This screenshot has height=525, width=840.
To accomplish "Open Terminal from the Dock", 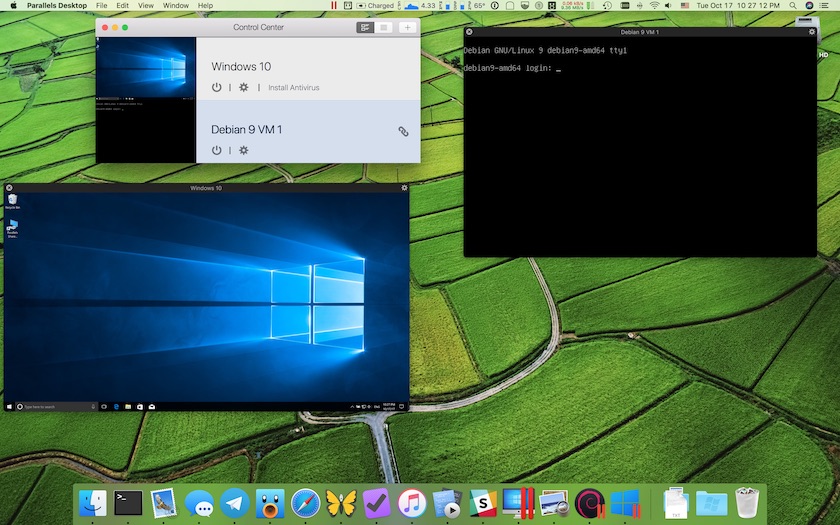I will click(x=129, y=504).
